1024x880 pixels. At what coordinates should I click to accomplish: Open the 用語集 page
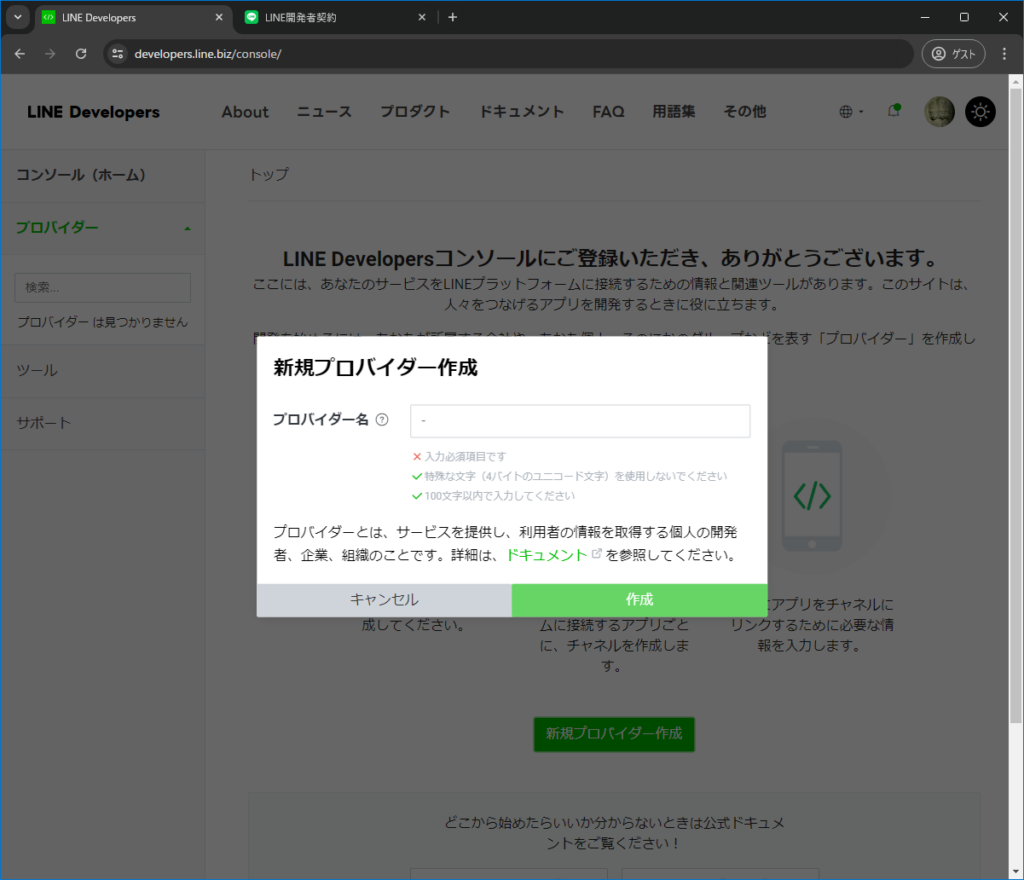pos(674,112)
